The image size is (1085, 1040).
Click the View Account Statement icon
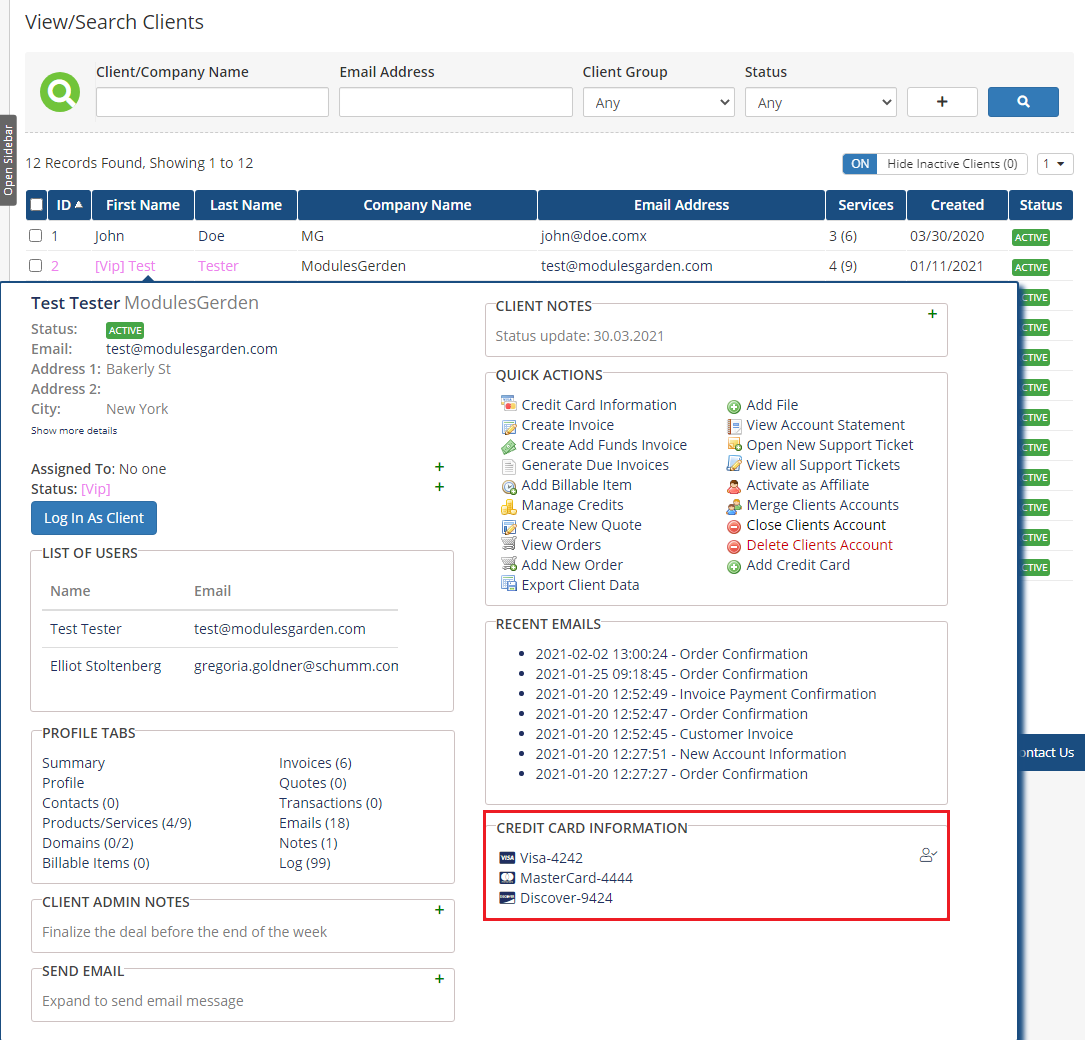tap(733, 426)
